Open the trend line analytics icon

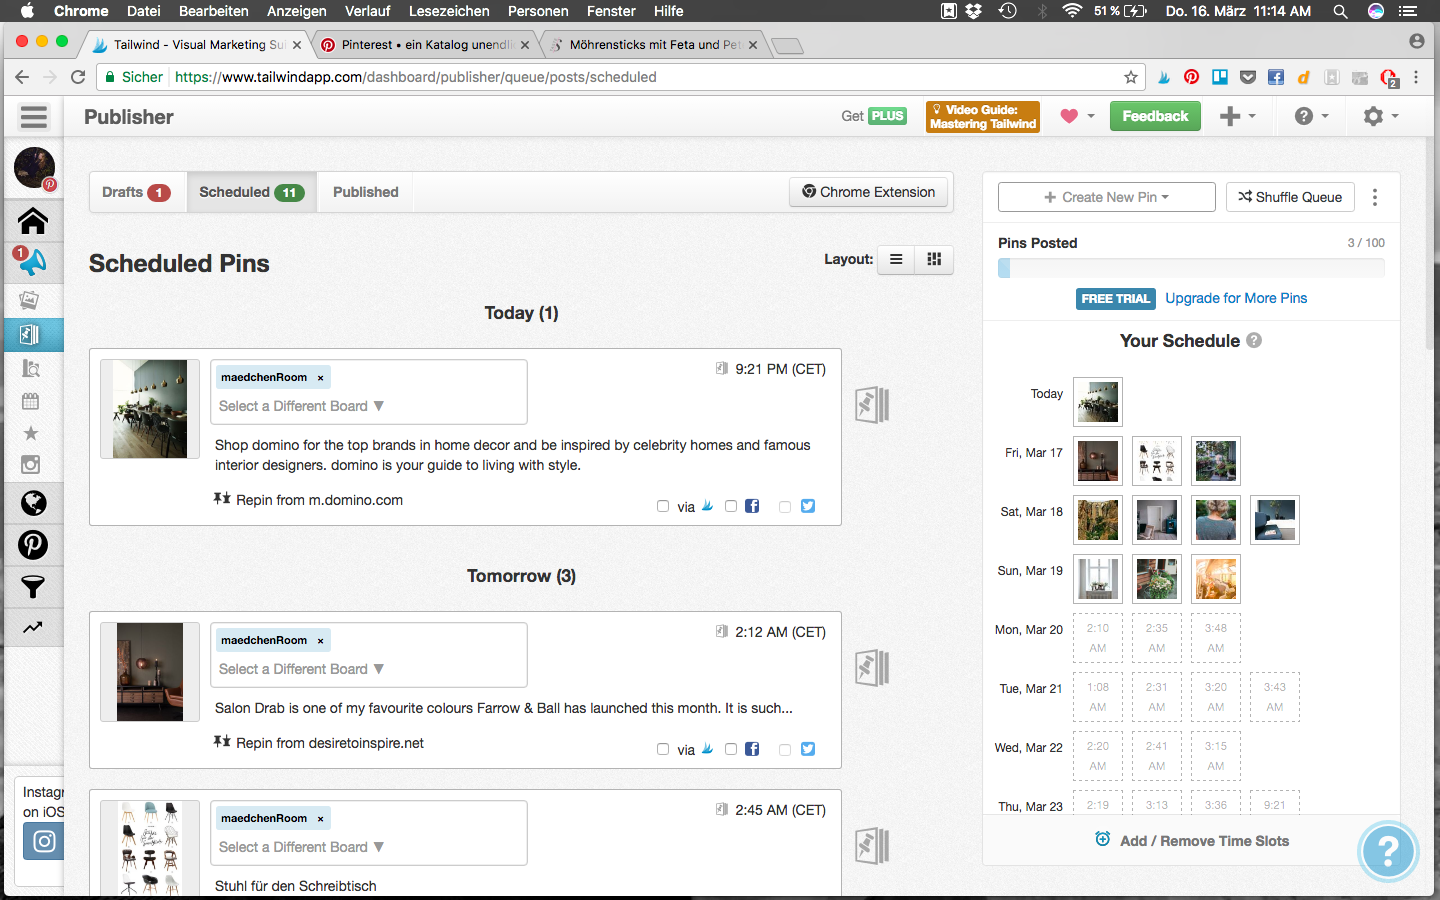click(33, 628)
